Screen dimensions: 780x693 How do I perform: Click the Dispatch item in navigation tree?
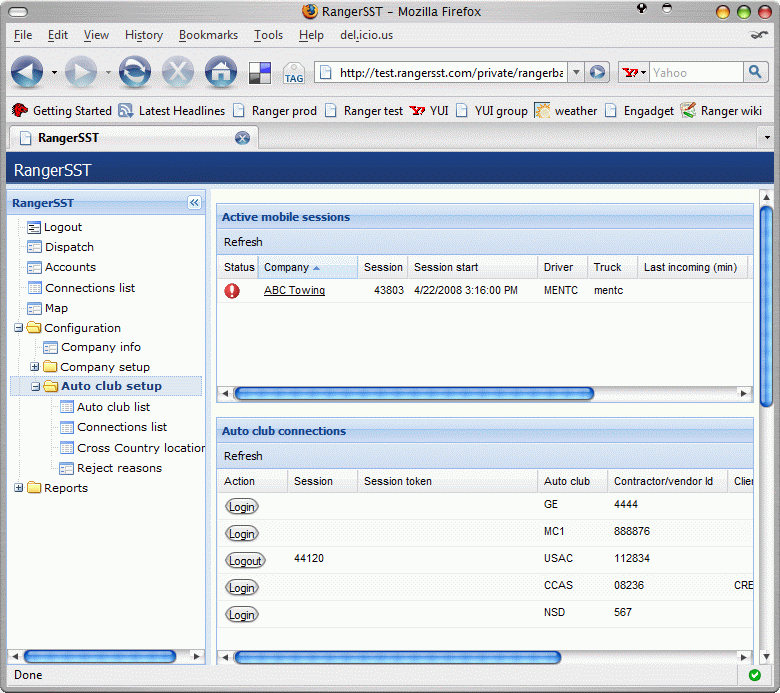point(69,247)
